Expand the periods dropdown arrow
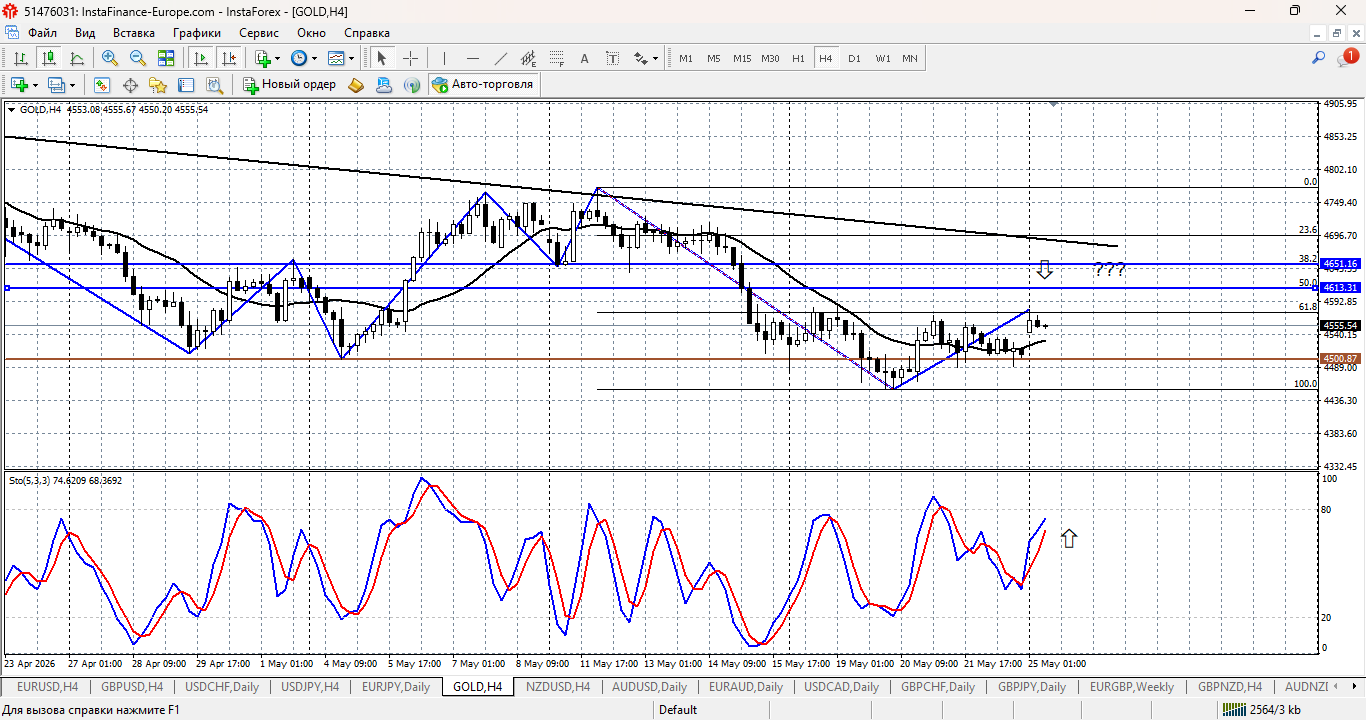1366x720 pixels. [x=314, y=58]
